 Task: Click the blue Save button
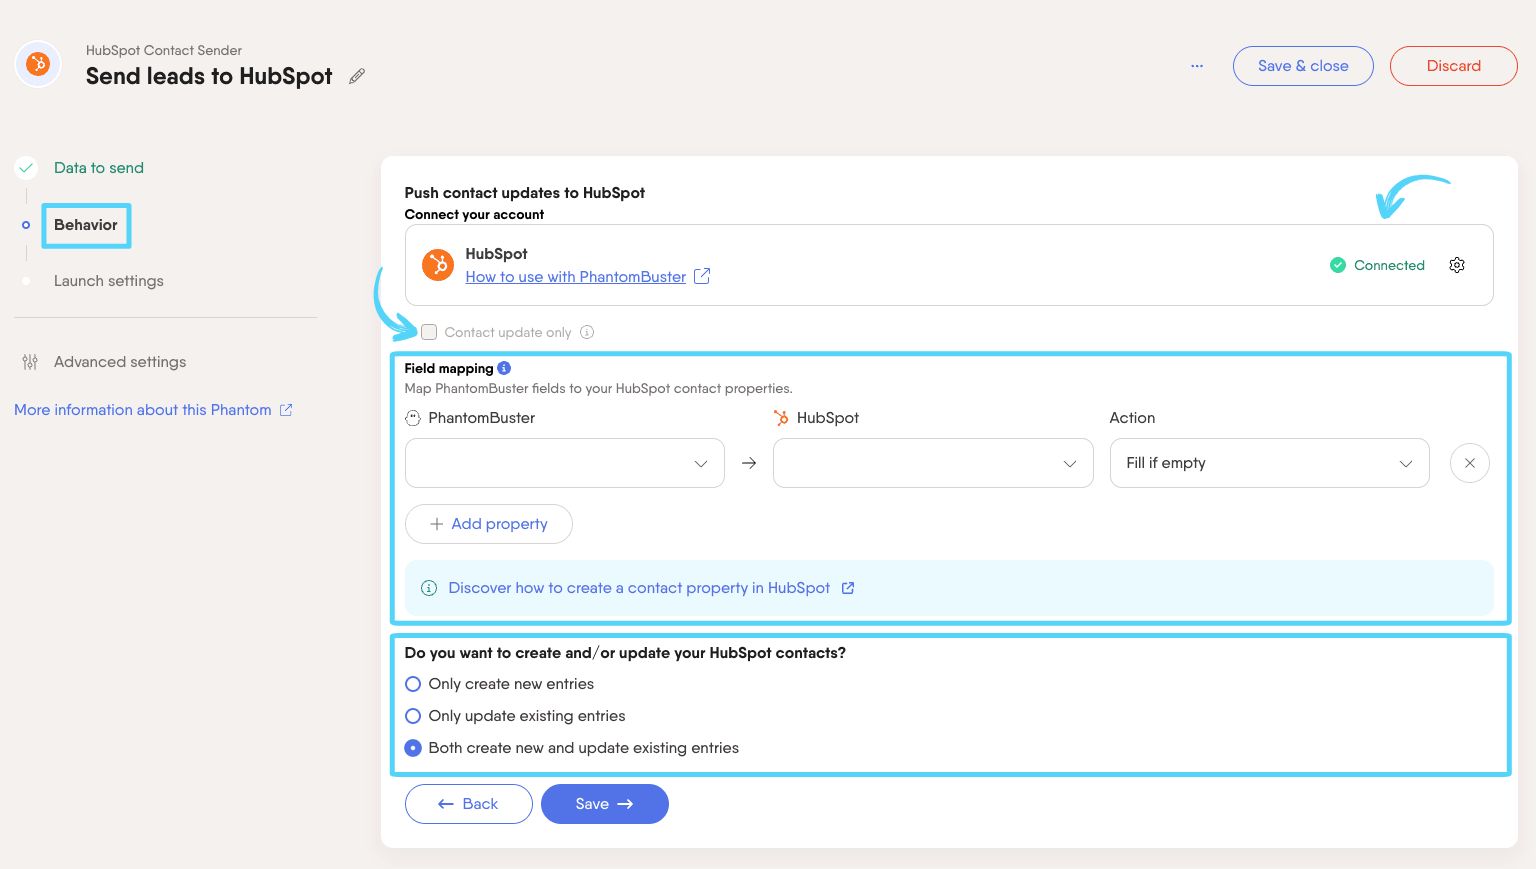(x=604, y=804)
